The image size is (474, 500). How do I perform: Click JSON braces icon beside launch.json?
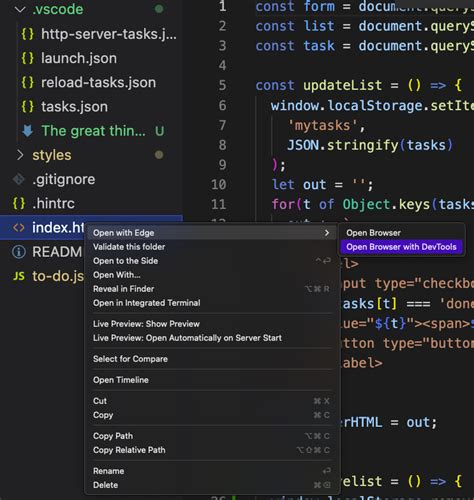coord(27,58)
